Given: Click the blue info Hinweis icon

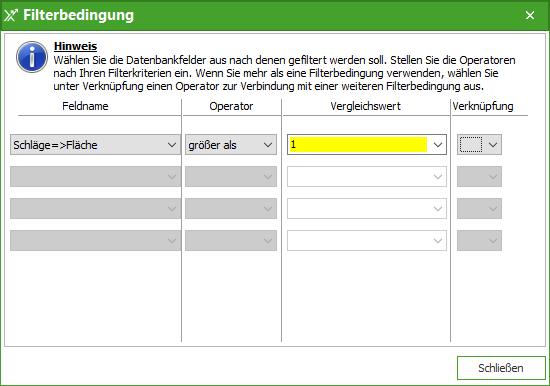Looking at the screenshot, I should pos(32,57).
